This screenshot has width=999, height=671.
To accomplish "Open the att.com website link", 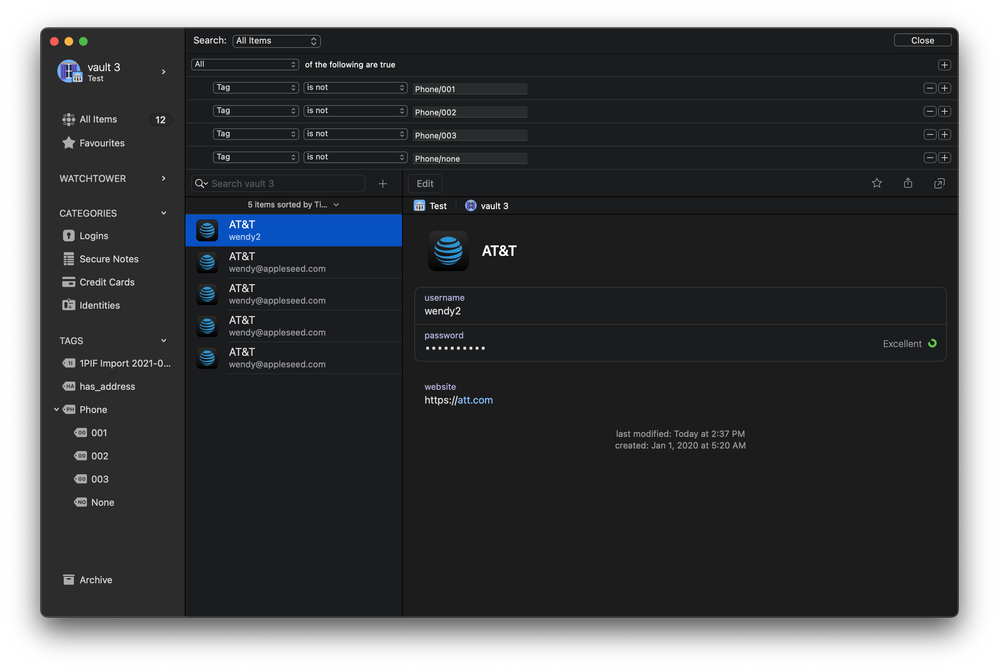I will point(474,400).
